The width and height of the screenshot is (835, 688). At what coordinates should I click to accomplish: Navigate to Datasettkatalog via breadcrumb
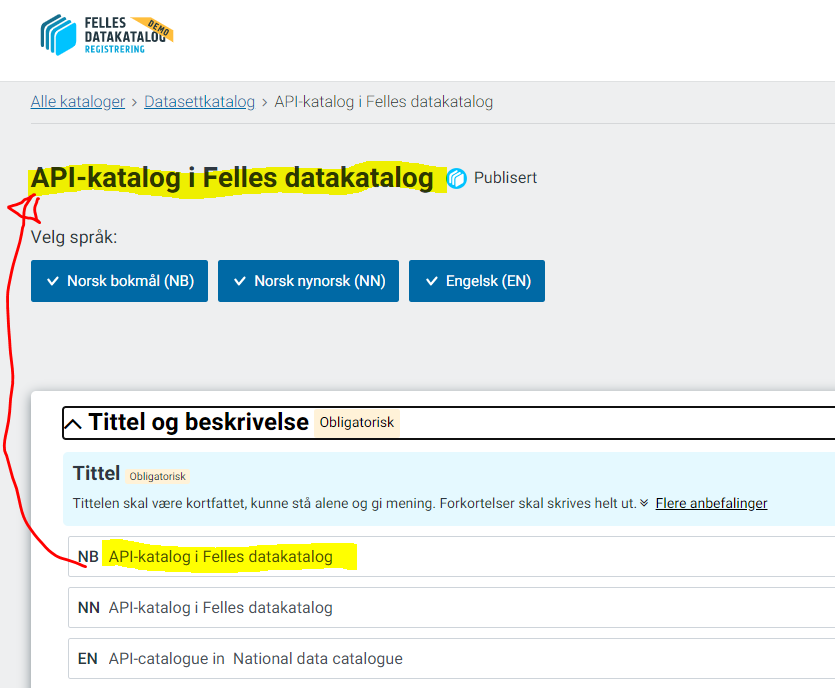199,101
